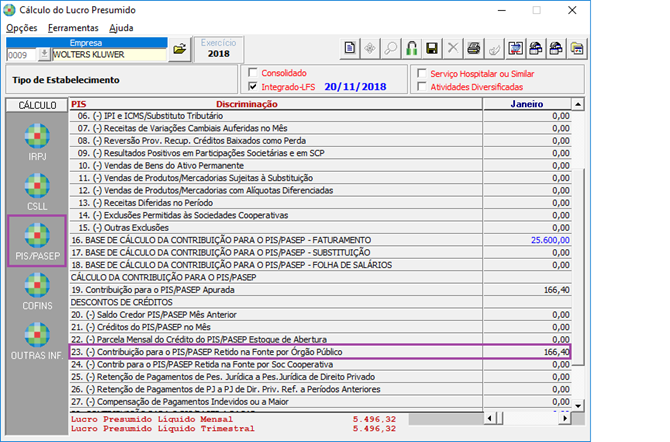
Task: Click the application icon in title bar
Action: (9, 10)
